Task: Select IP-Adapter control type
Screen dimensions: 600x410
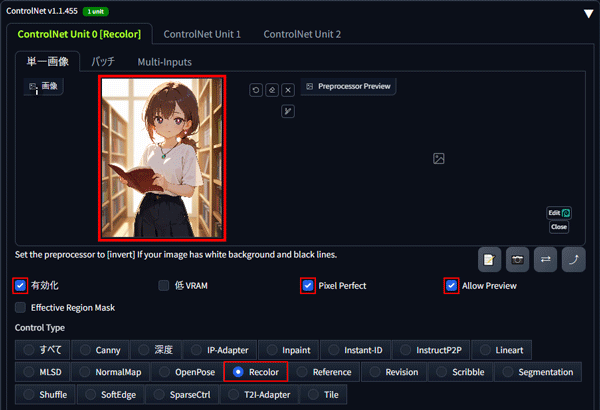Action: [220, 350]
